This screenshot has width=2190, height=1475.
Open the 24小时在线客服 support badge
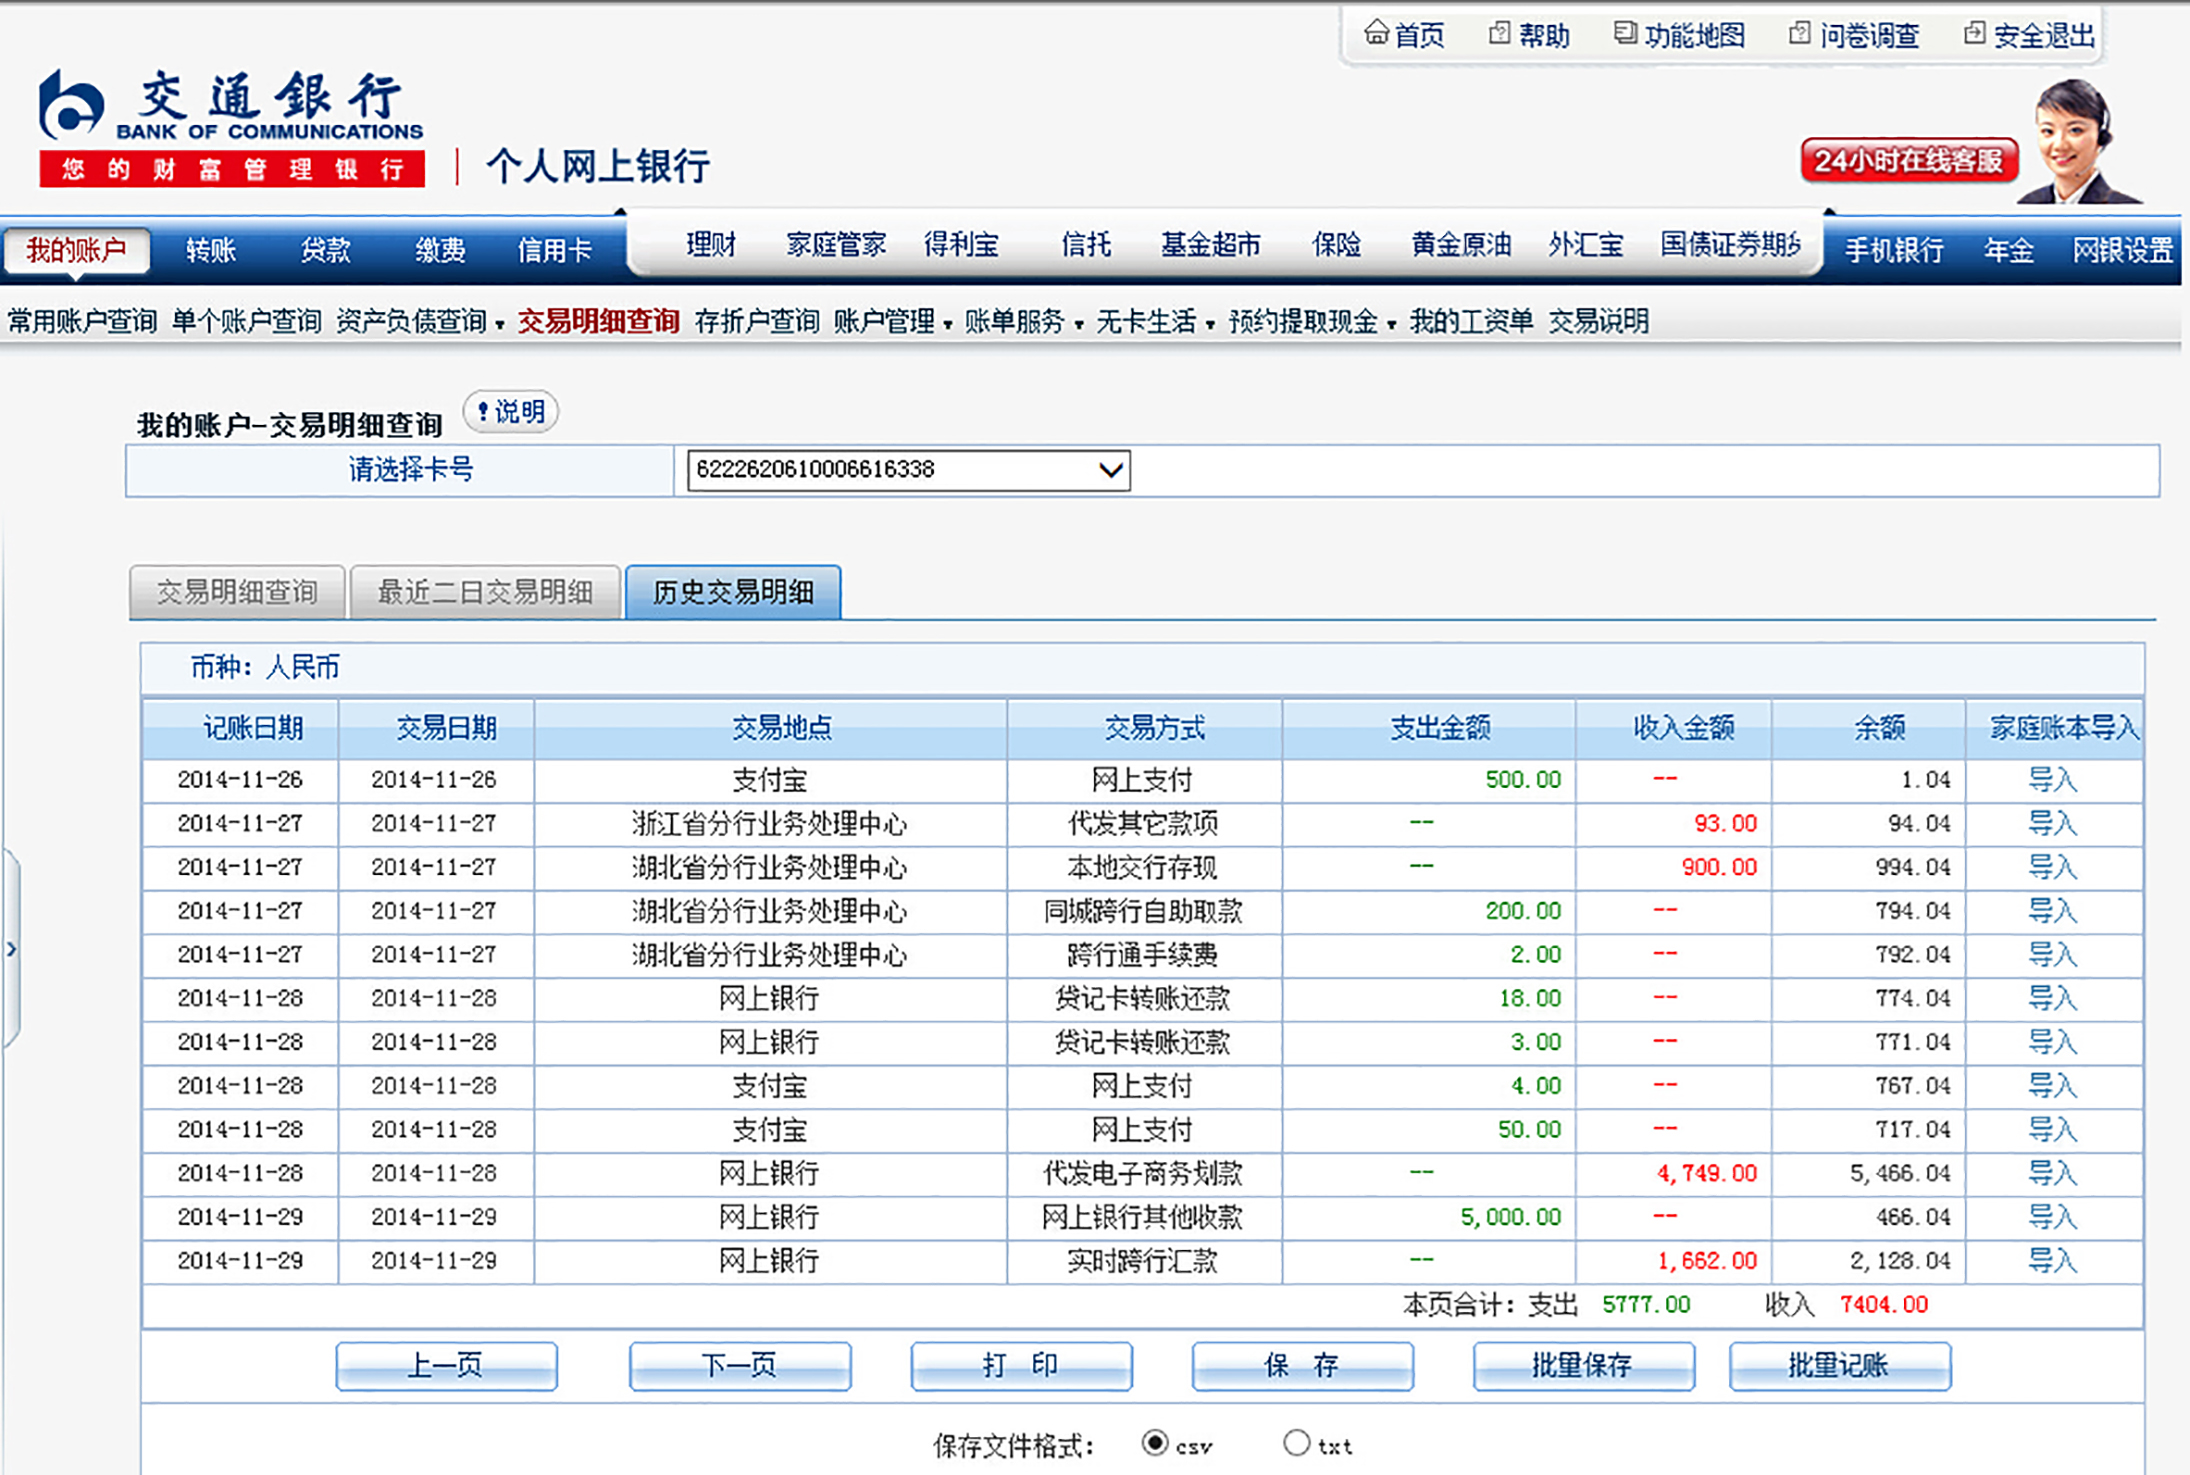coord(1908,161)
